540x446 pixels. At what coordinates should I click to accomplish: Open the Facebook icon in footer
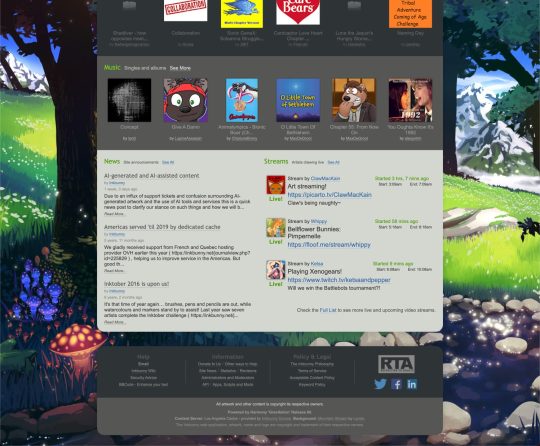pyautogui.click(x=396, y=384)
